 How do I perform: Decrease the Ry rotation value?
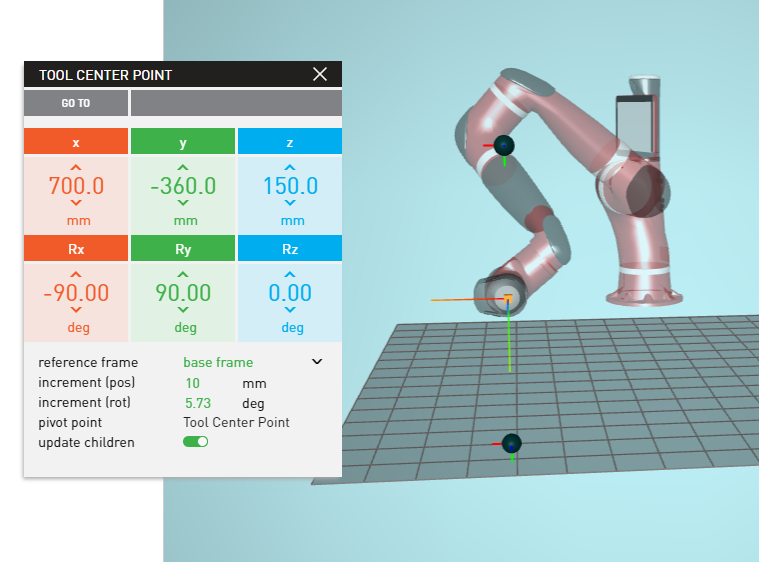(182, 310)
